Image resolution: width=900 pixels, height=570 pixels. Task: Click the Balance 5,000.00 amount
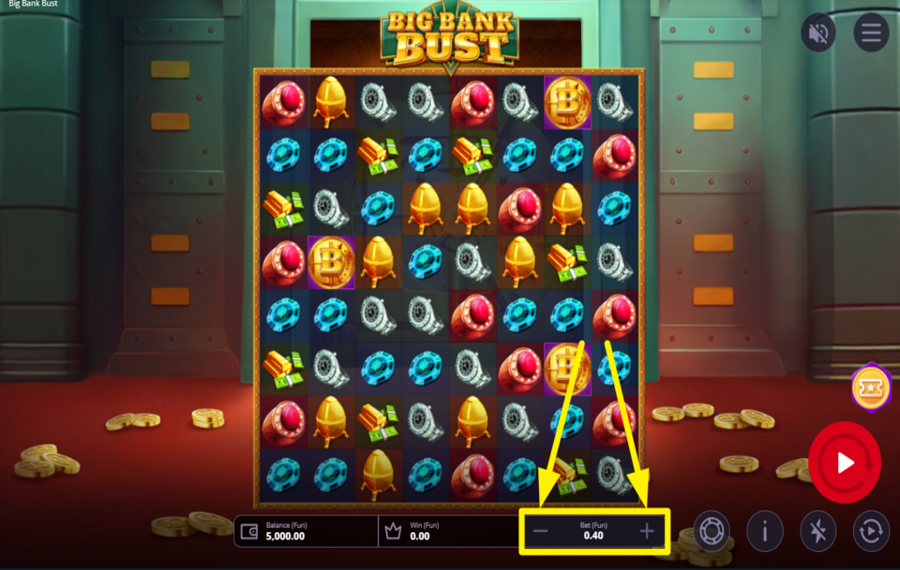[285, 536]
